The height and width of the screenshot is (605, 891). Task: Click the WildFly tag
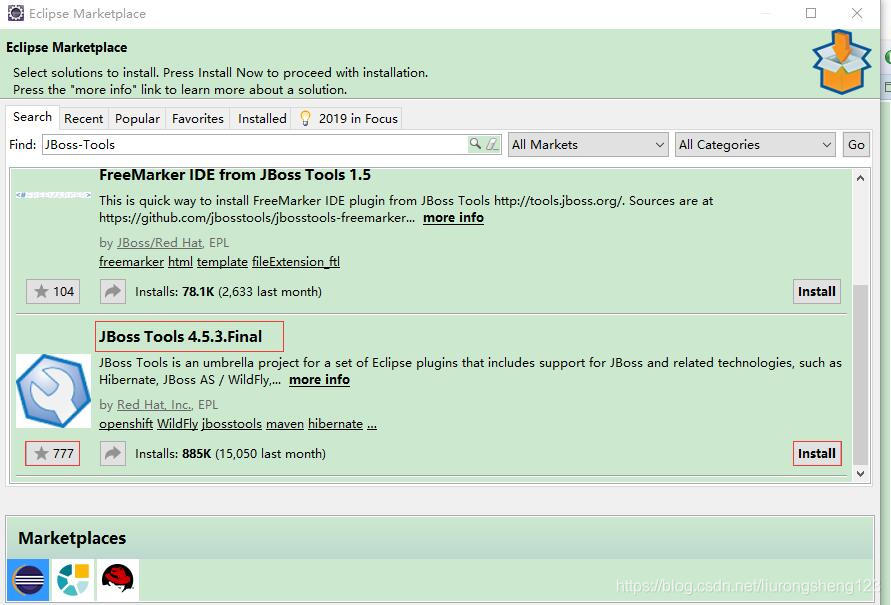pyautogui.click(x=177, y=424)
